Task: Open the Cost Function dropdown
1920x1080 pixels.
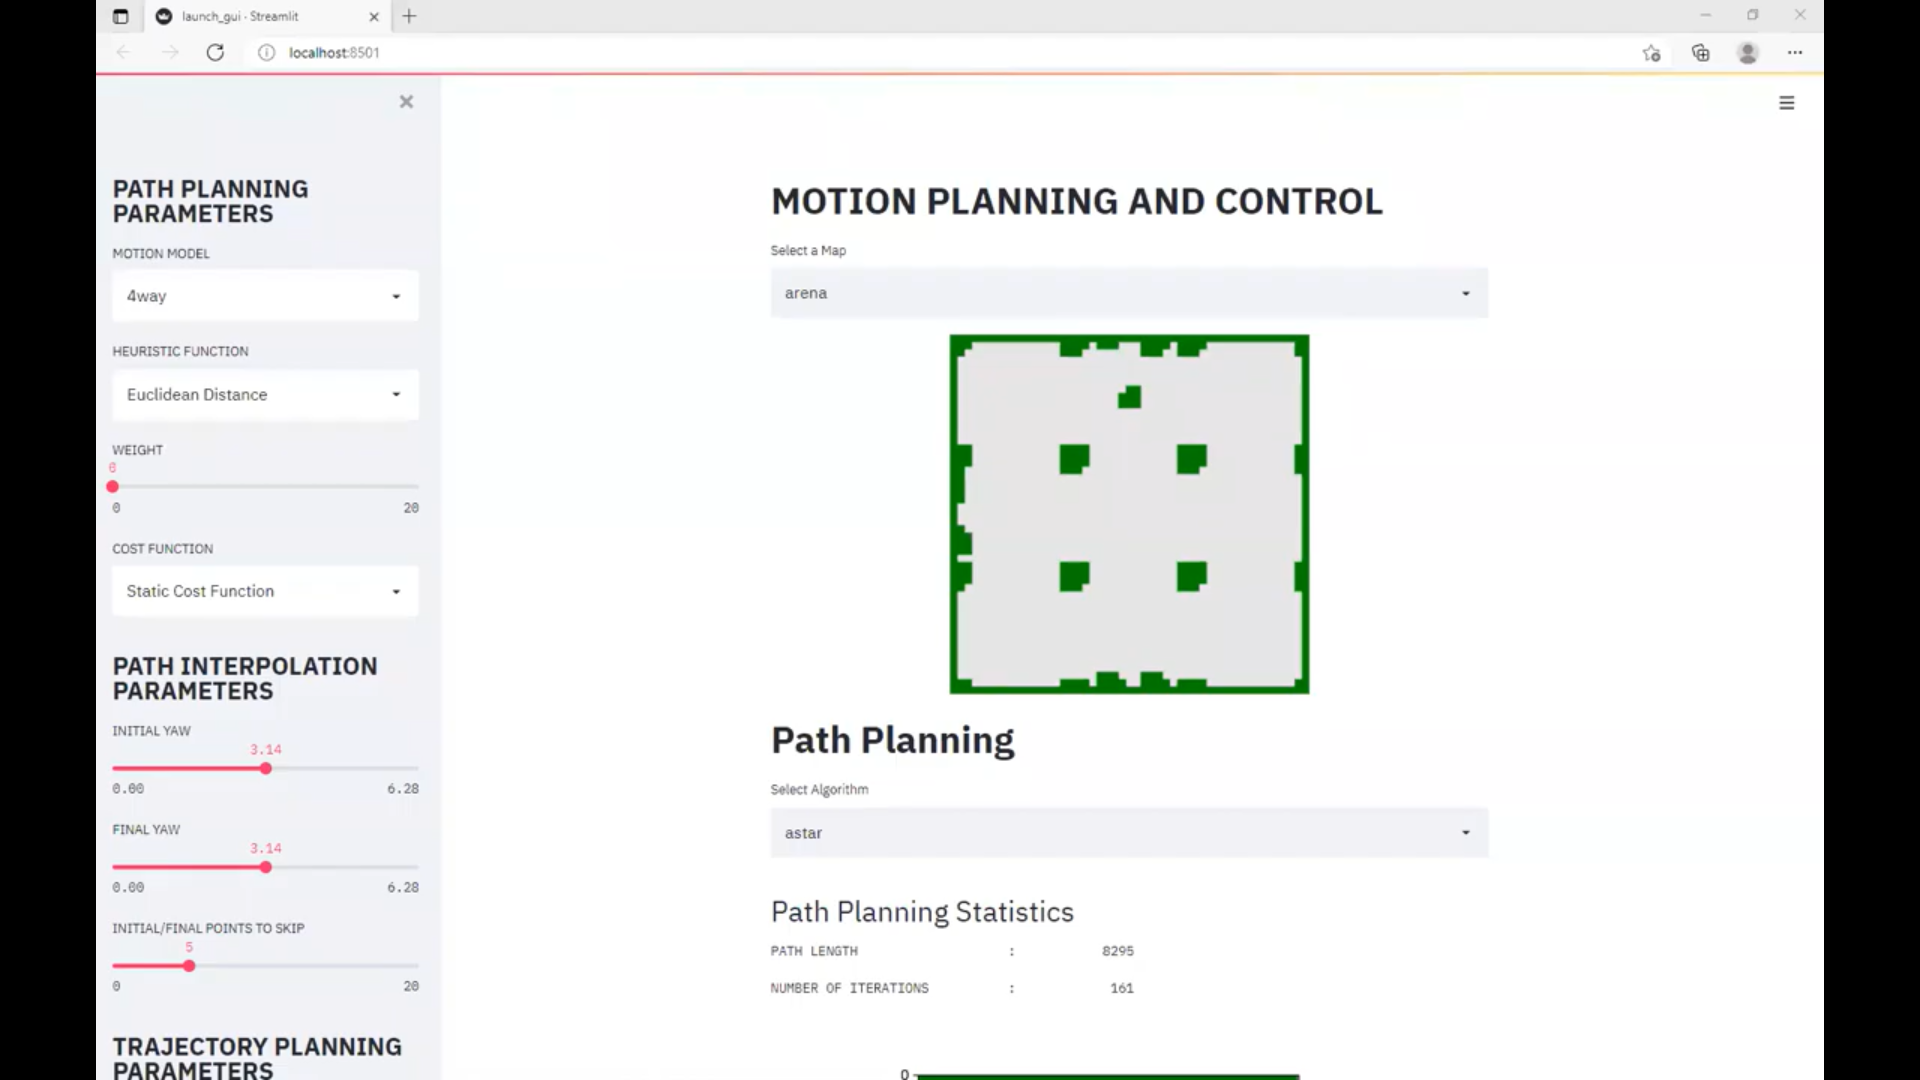Action: coord(265,591)
